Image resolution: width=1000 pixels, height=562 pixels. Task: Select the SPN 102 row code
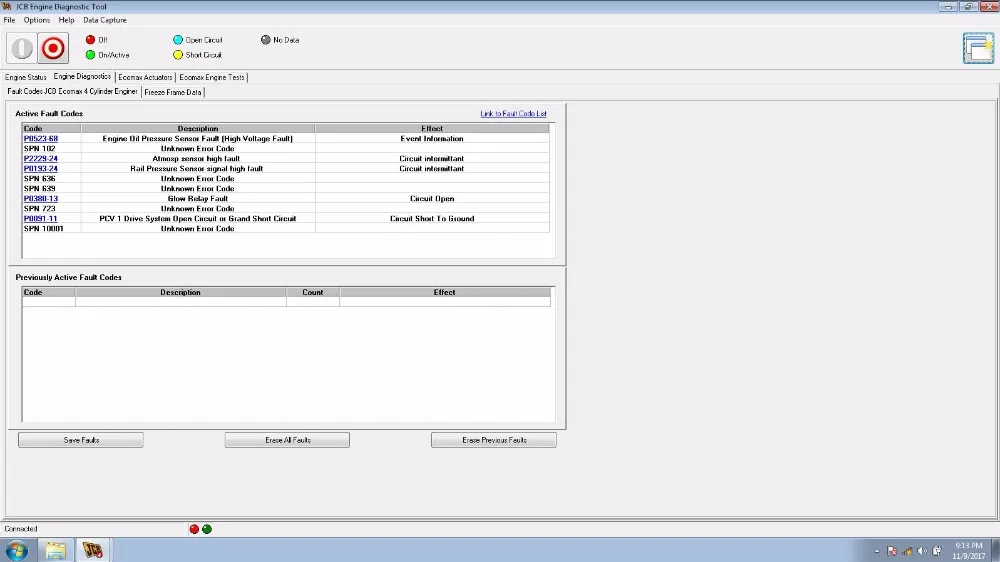(x=40, y=149)
